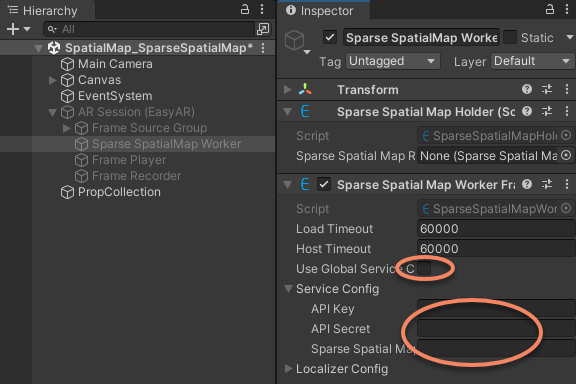Click the plus create-object button in Hierarchy
576x384 pixels.
tap(13, 29)
